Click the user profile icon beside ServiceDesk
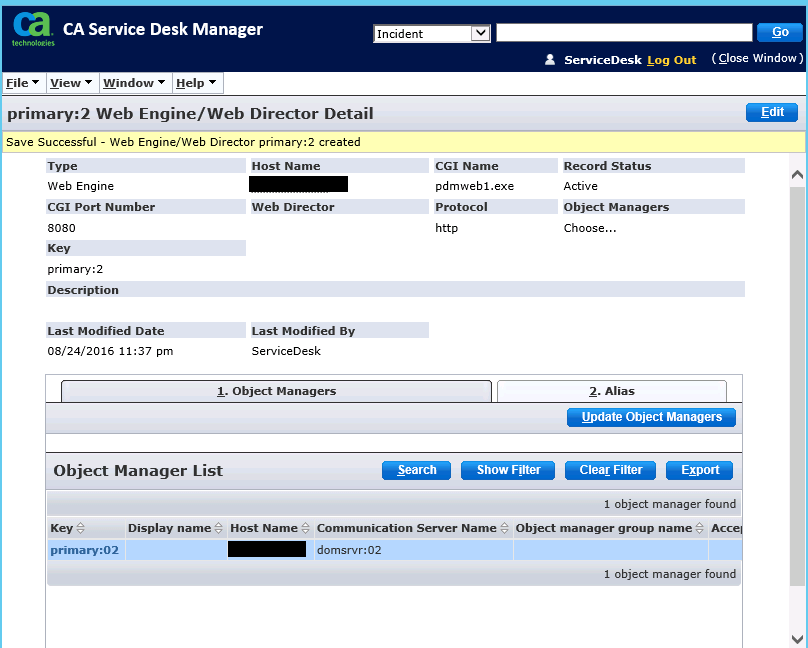This screenshot has height=648, width=808. click(550, 60)
